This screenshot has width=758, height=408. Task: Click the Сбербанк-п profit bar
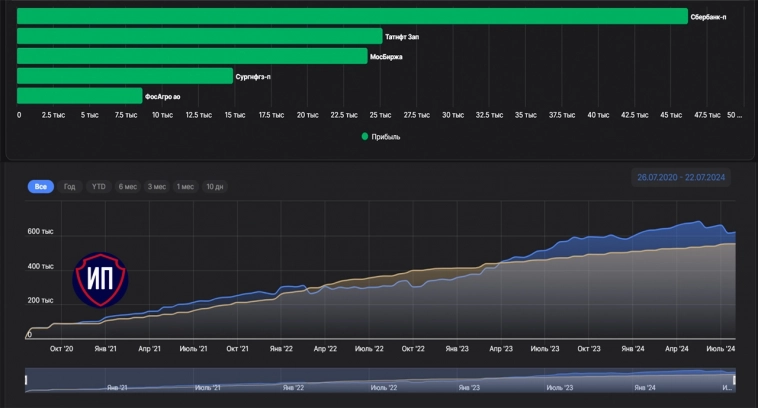point(352,16)
